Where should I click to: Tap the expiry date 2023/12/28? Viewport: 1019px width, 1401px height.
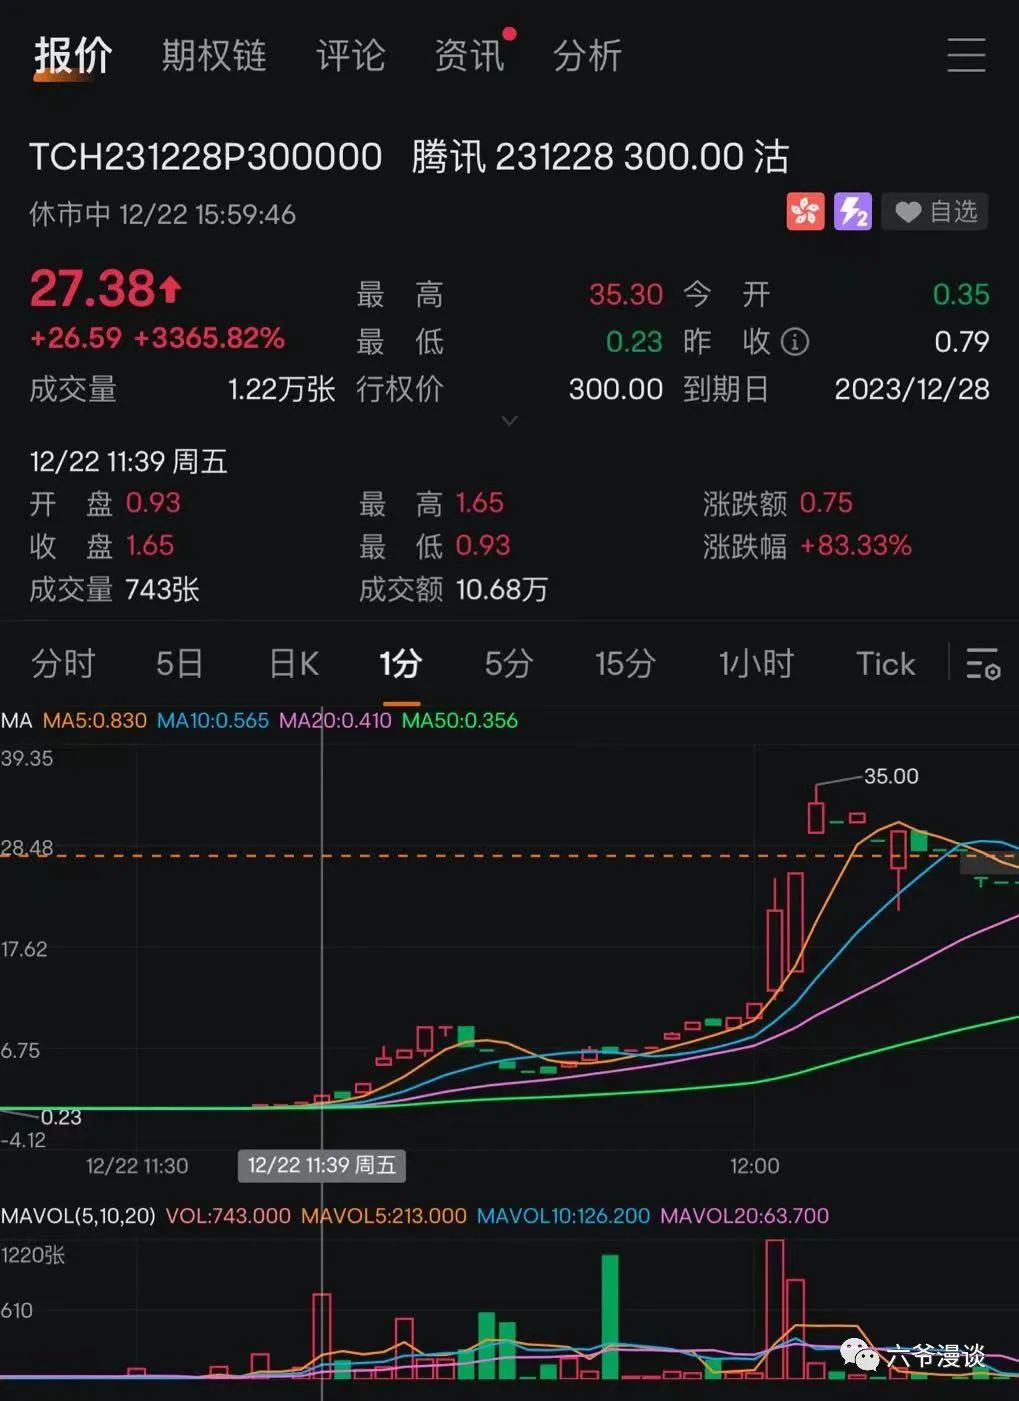coord(912,389)
